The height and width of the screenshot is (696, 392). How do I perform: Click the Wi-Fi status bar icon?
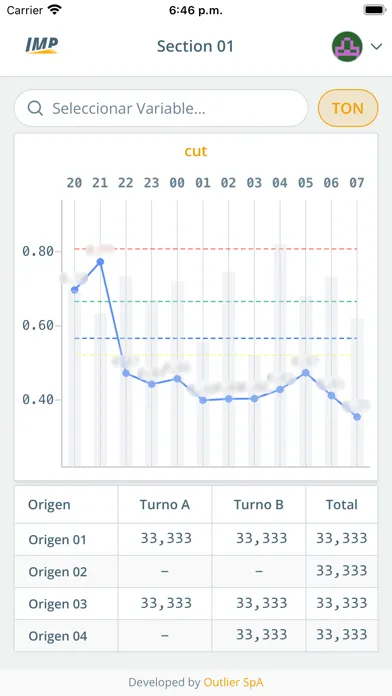click(55, 10)
